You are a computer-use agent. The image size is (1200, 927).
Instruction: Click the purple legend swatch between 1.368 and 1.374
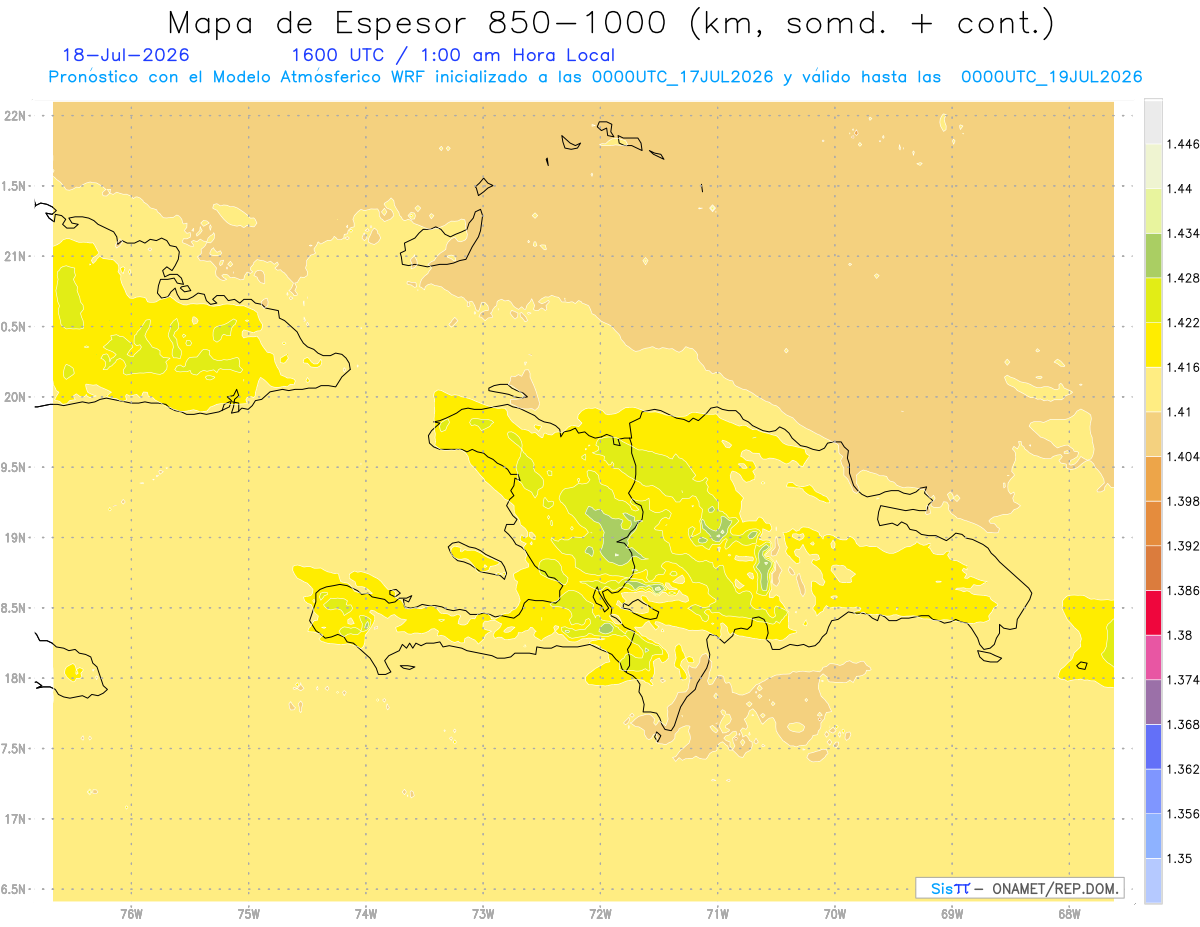point(1153,702)
